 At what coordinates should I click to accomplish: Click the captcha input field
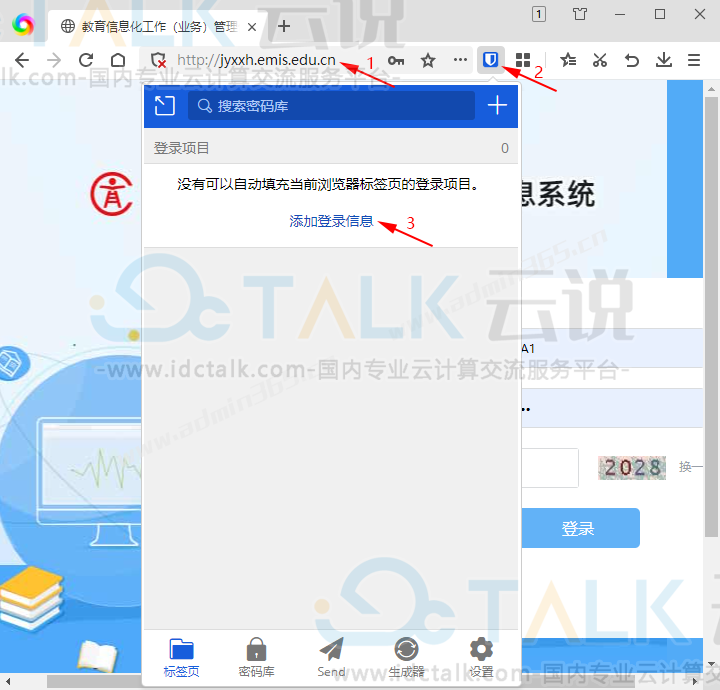(550, 468)
